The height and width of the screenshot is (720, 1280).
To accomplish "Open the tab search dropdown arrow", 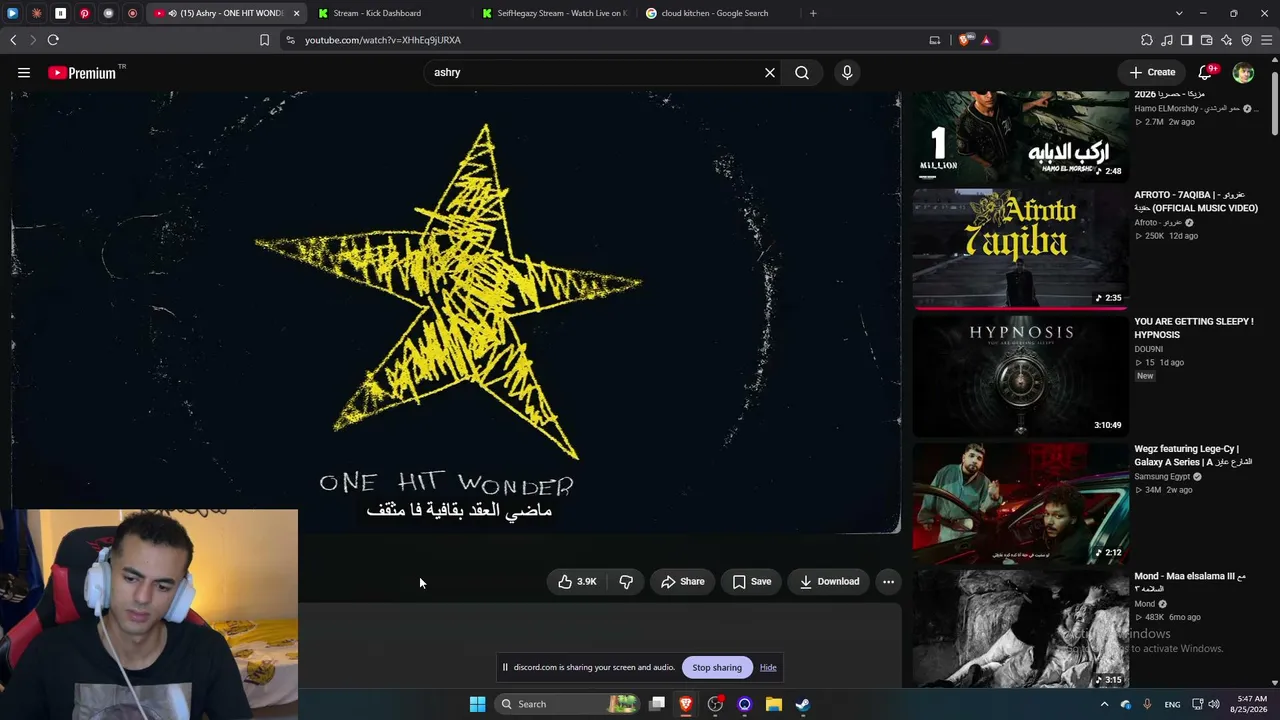I will tap(1179, 13).
